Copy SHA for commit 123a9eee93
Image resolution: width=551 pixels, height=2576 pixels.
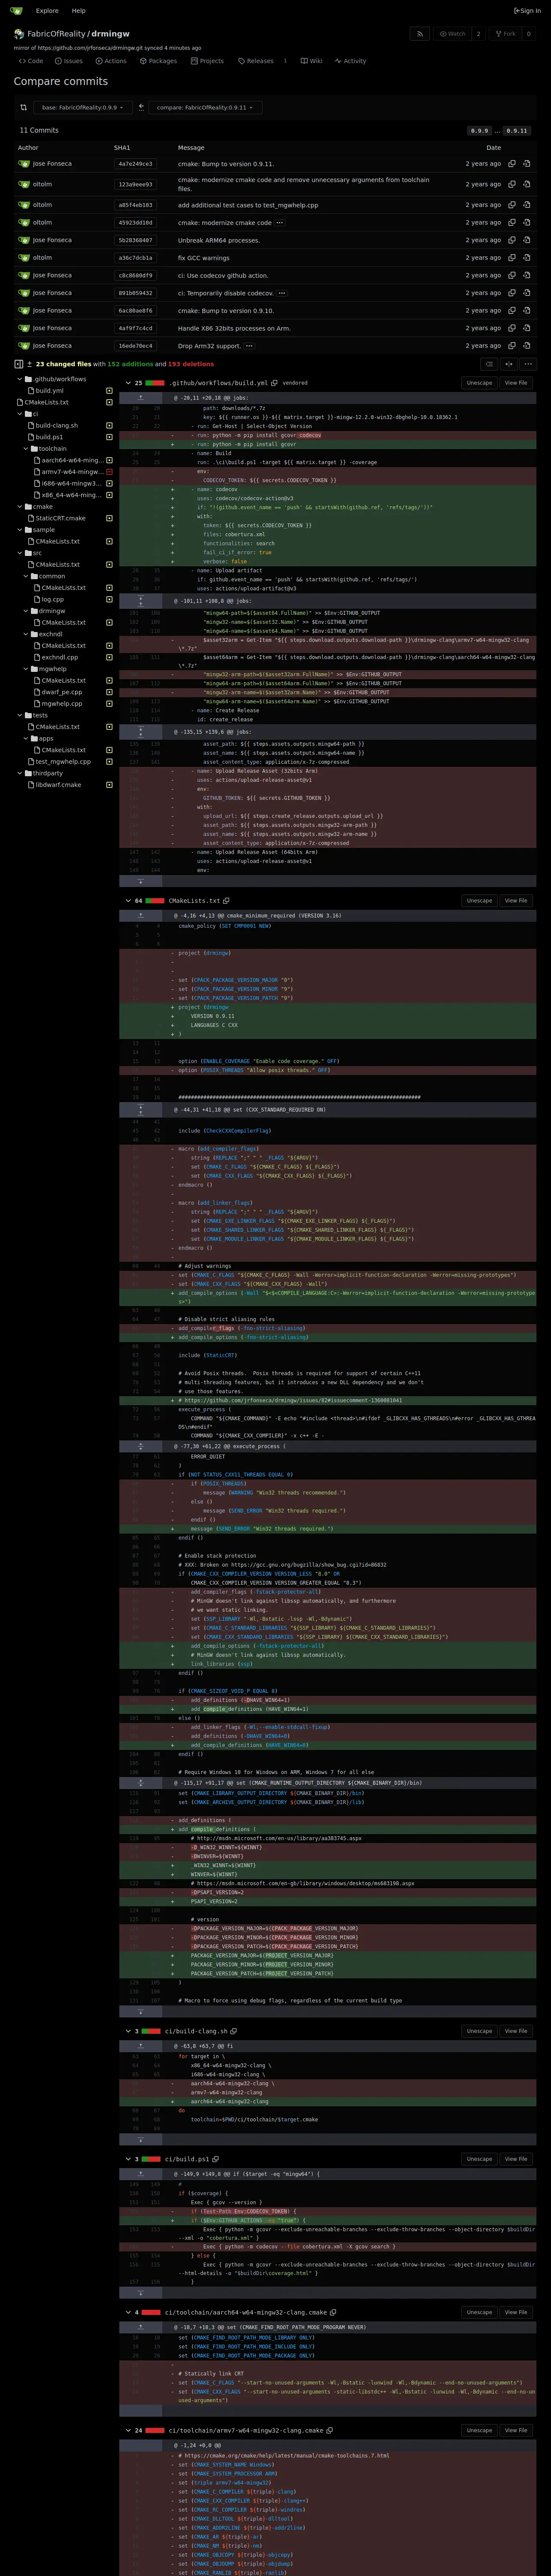pos(512,184)
